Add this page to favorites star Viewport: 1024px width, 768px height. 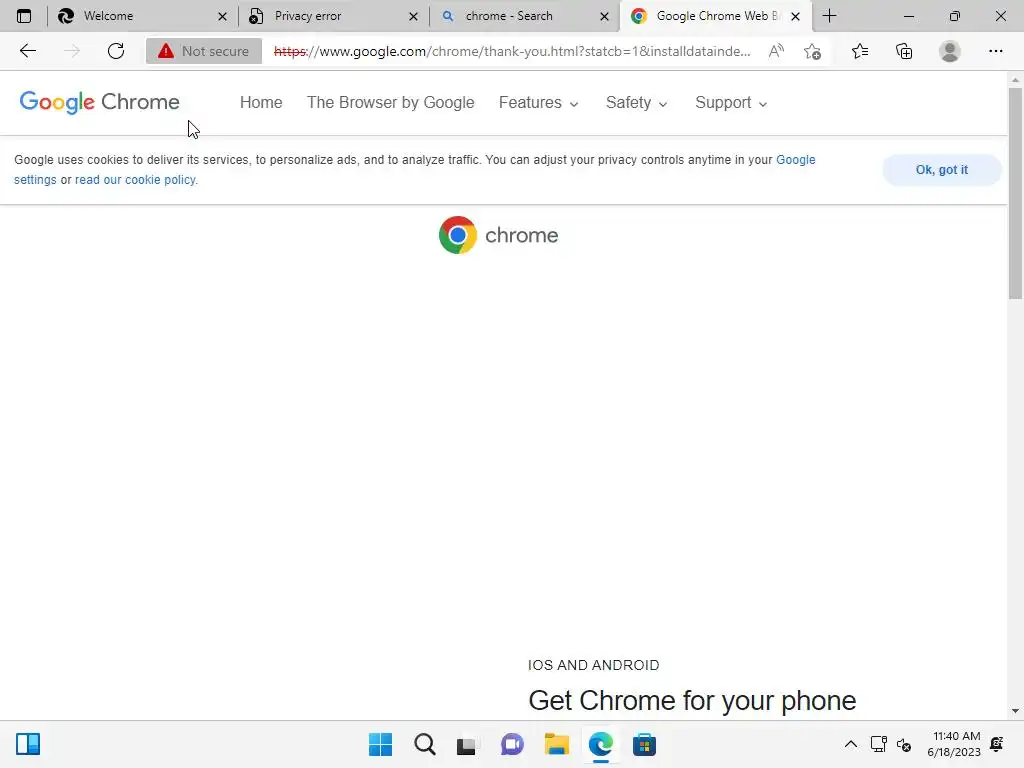pos(812,51)
